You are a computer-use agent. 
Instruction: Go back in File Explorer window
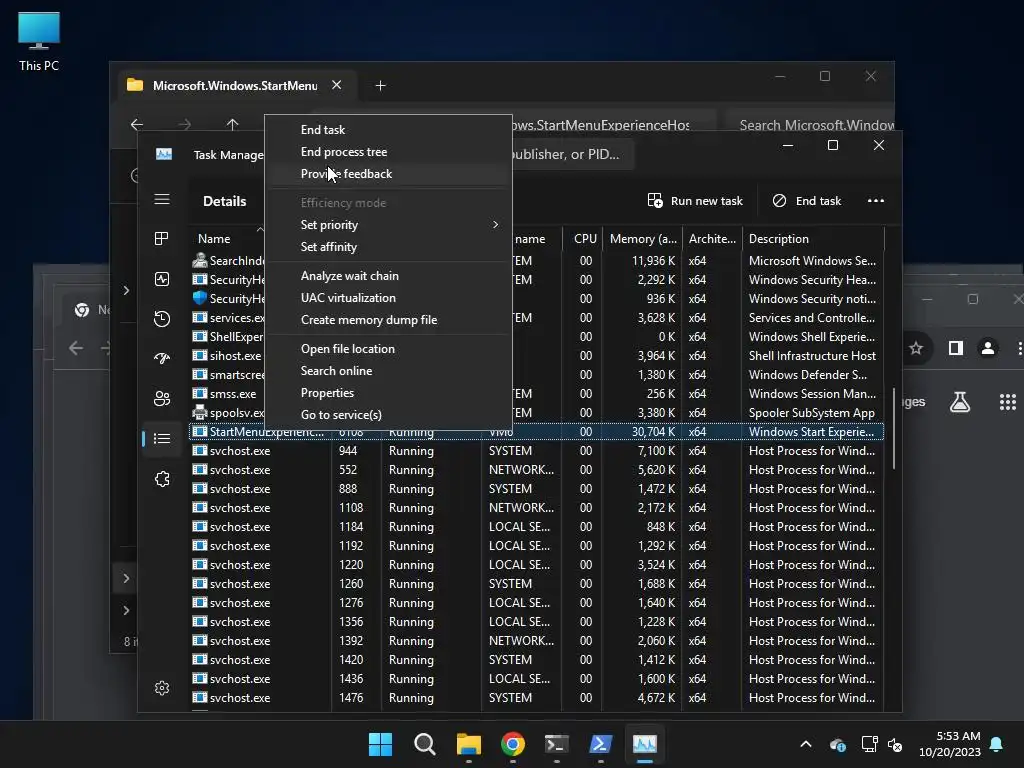click(x=136, y=124)
